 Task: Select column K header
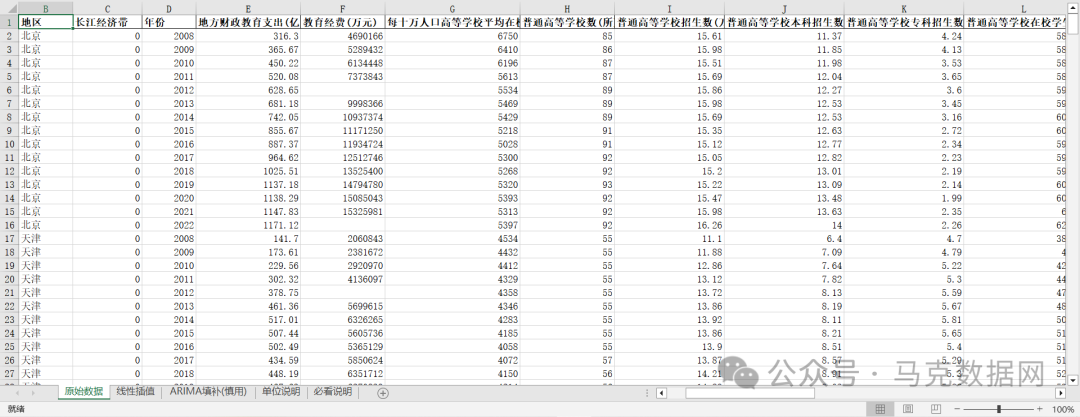tap(904, 8)
